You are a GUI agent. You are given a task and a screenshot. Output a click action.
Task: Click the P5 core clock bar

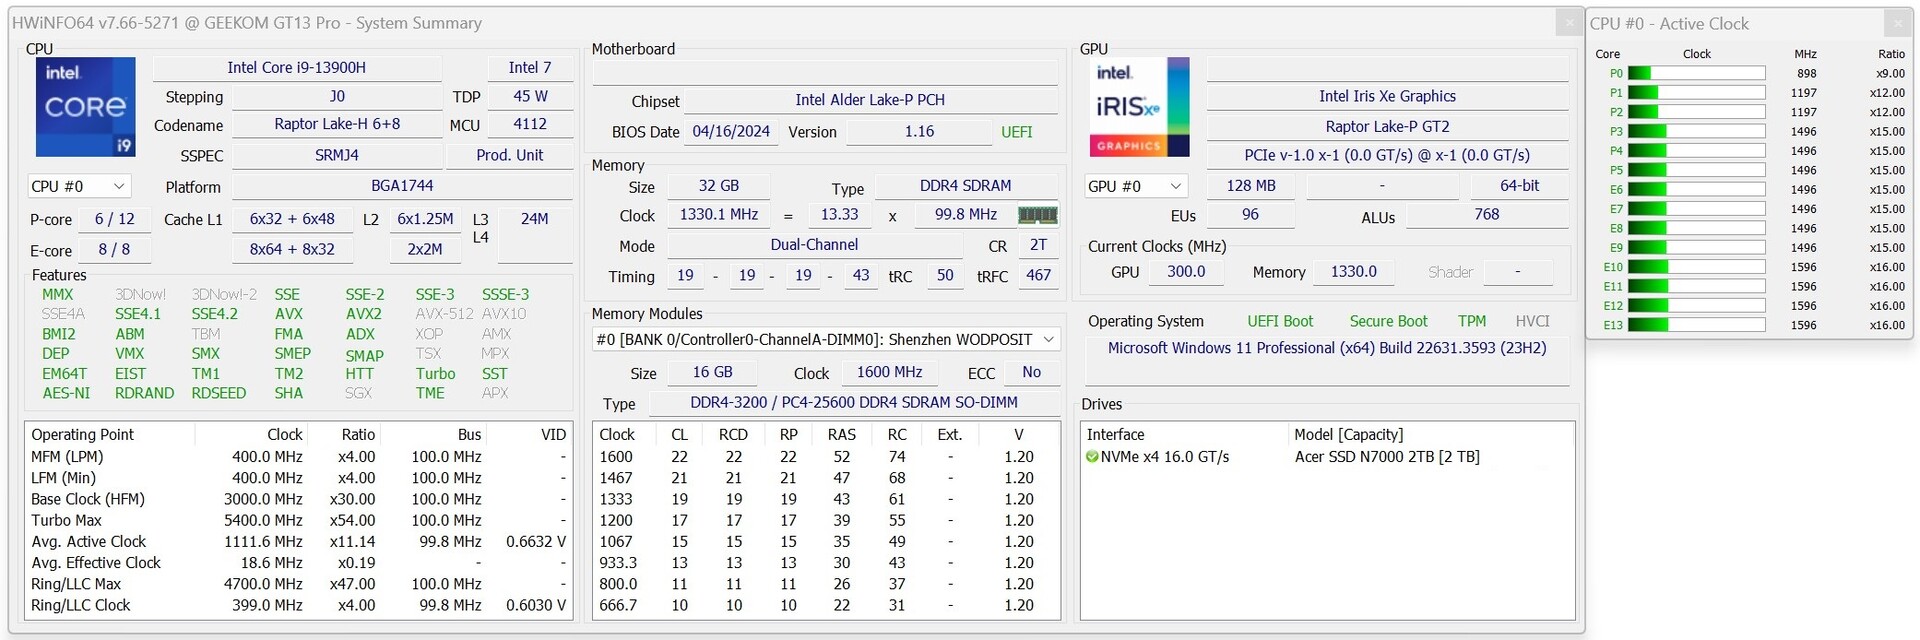1696,170
